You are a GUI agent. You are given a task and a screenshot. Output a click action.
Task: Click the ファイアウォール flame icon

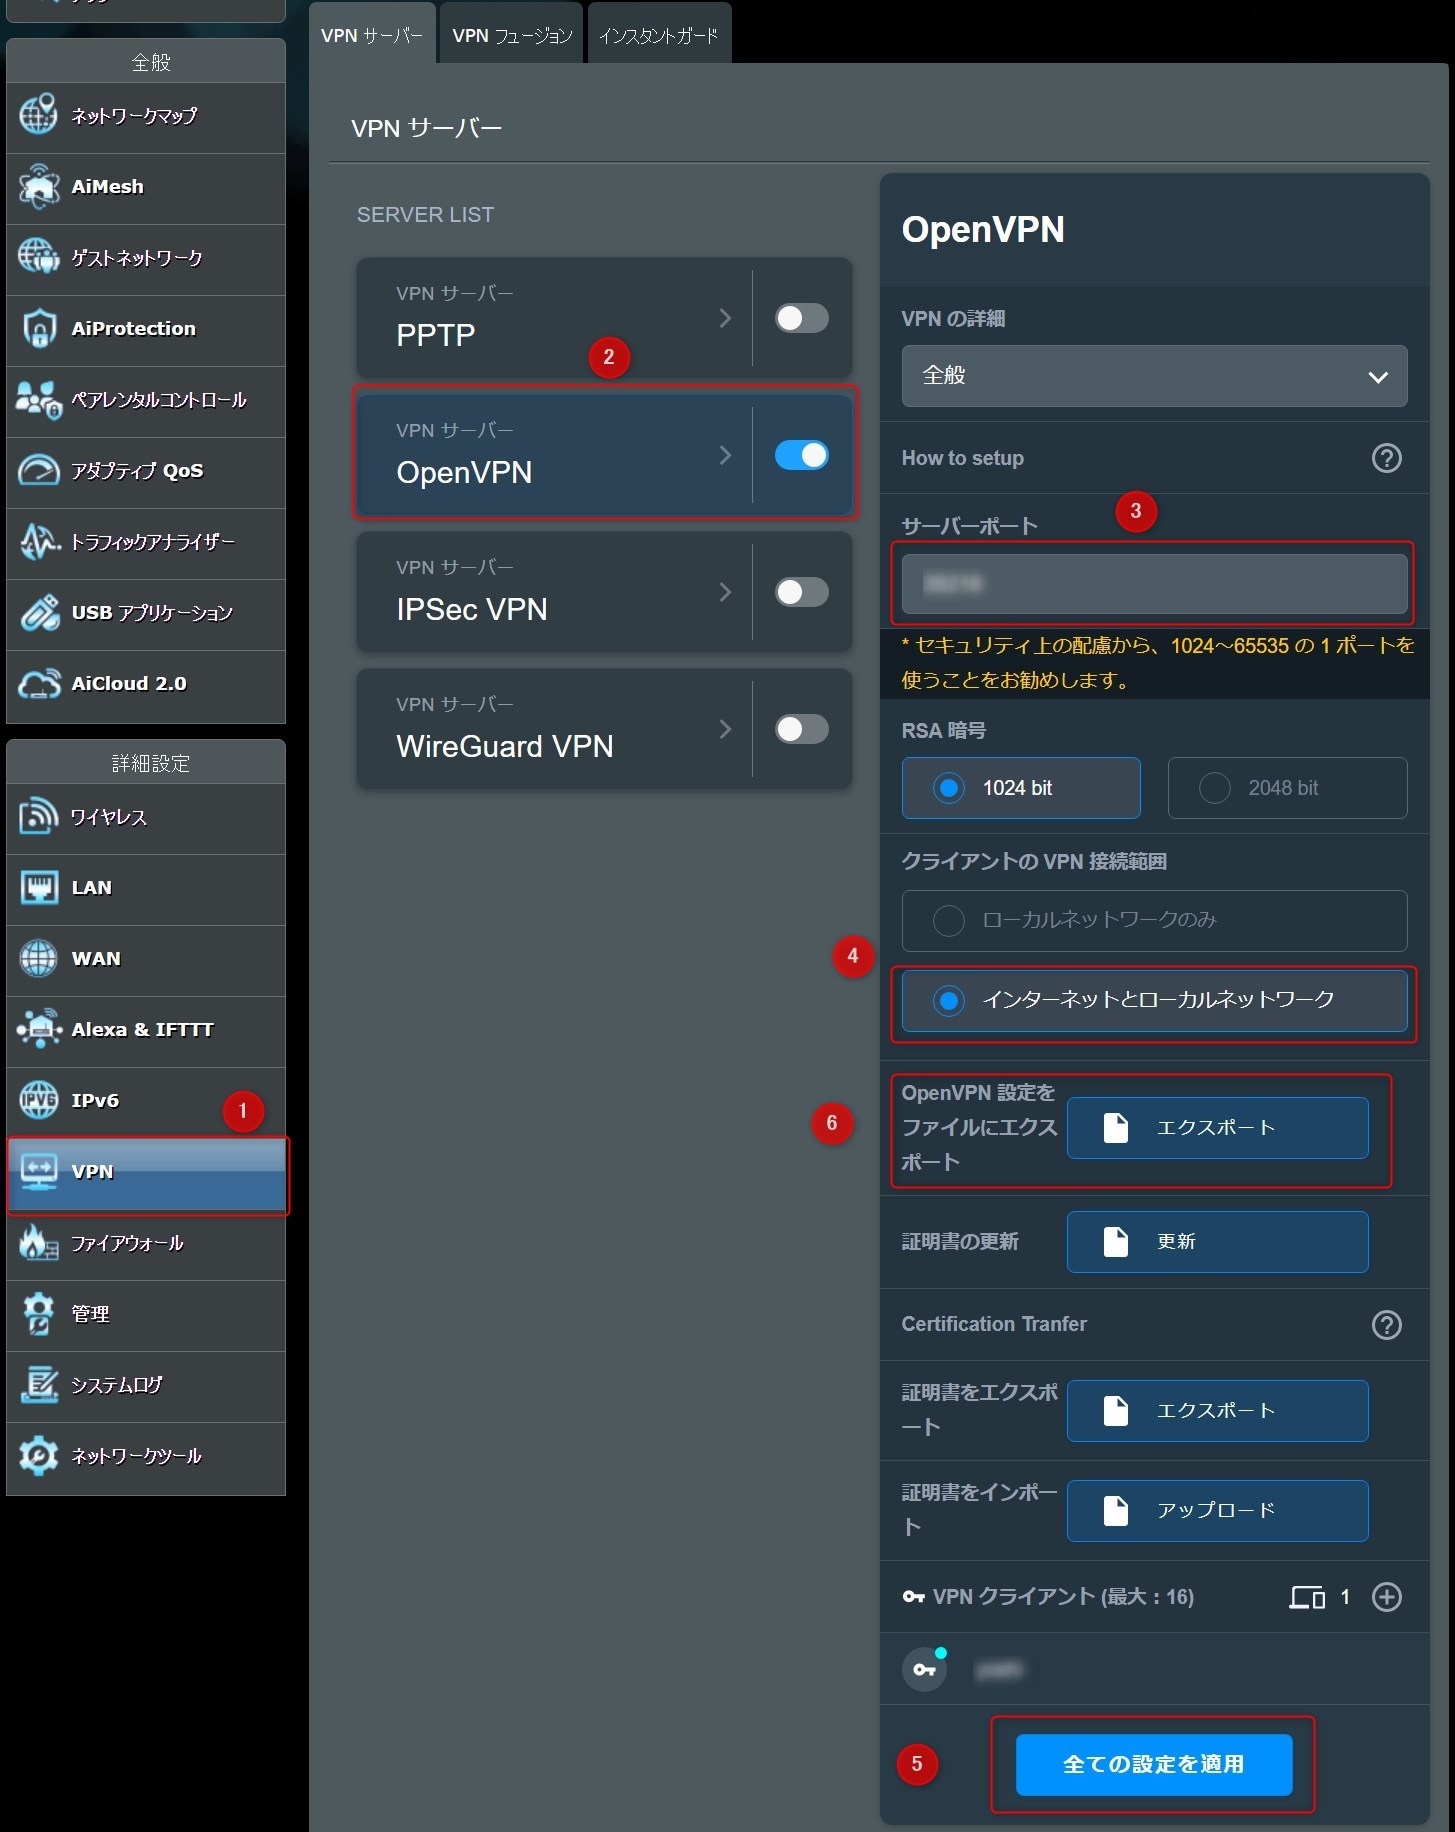click(x=39, y=1243)
